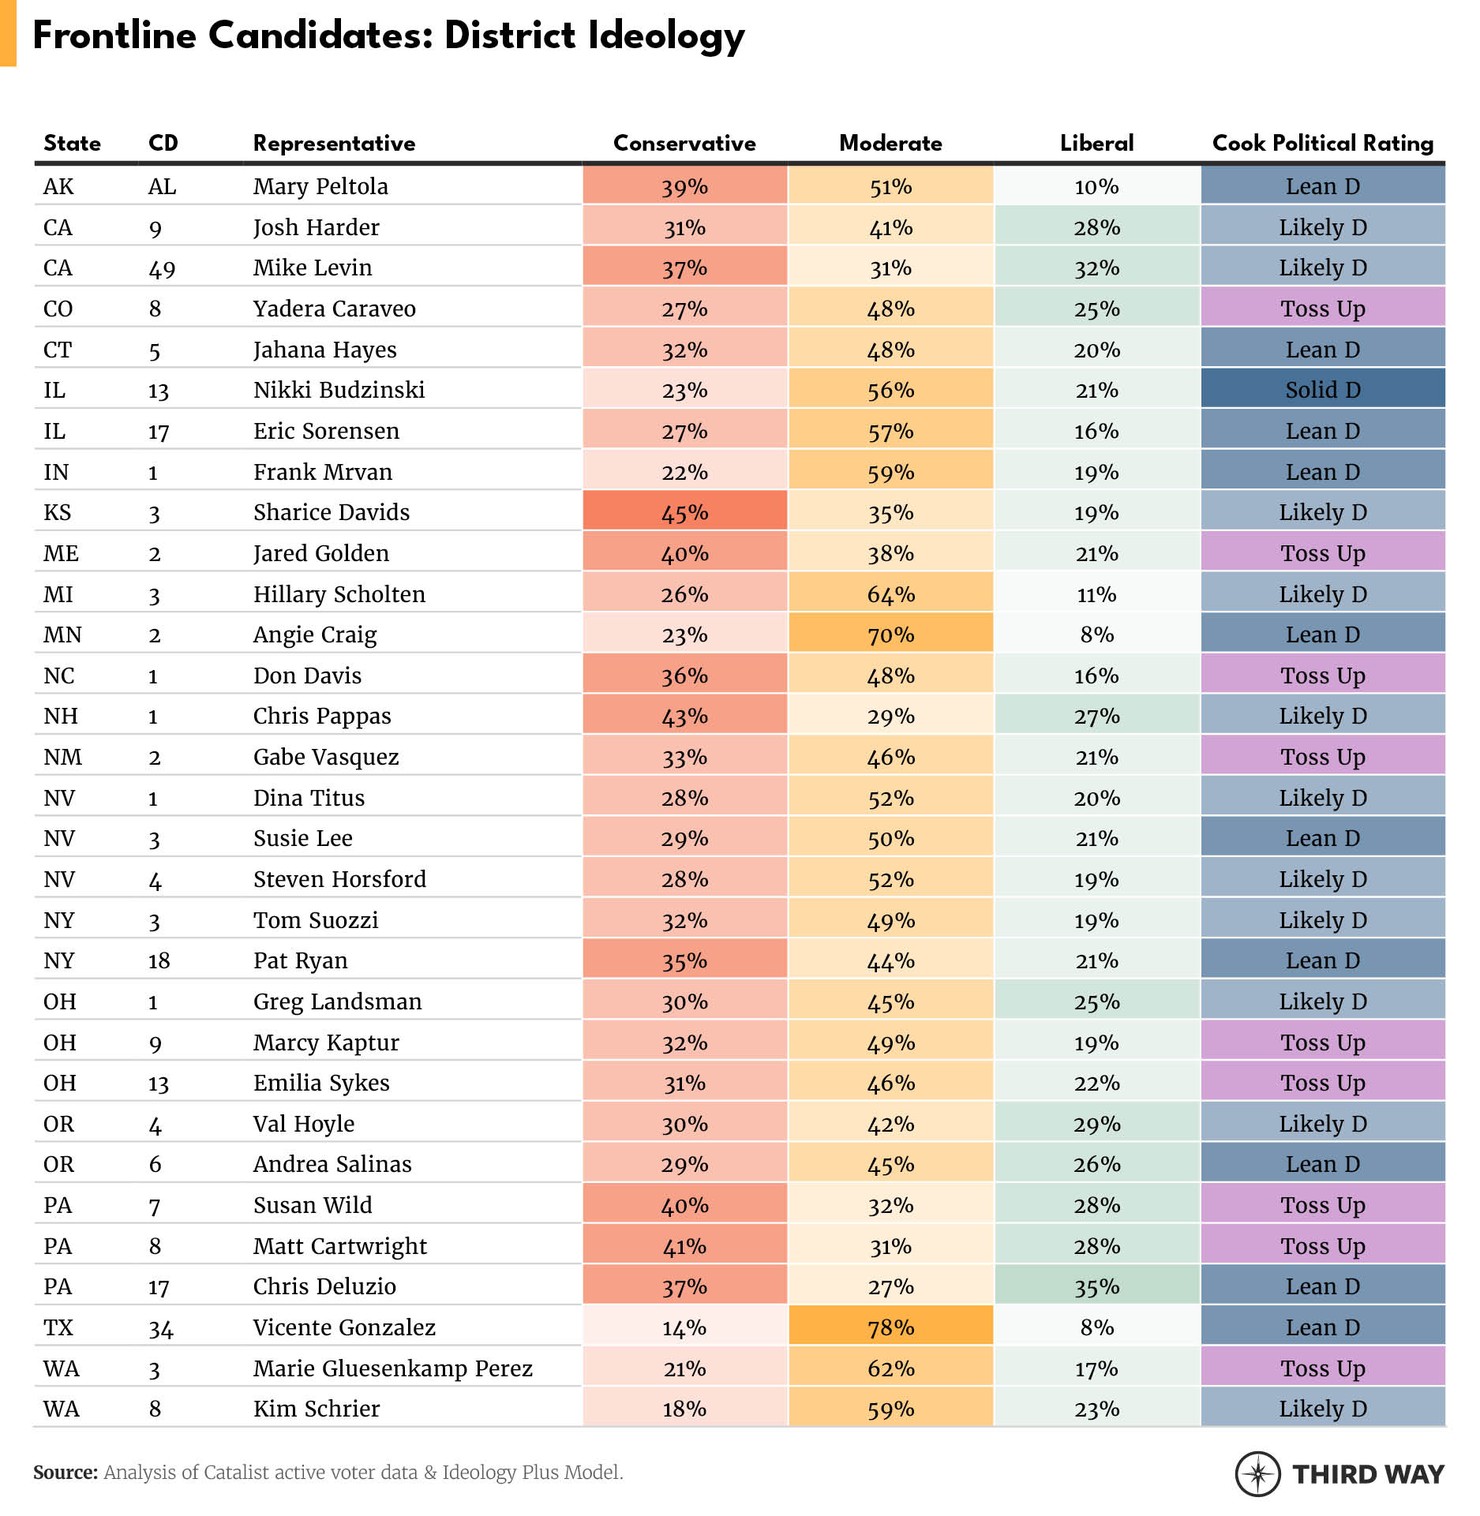Select the "Conservative" column header
This screenshot has height=1516, width=1480.
pos(684,143)
